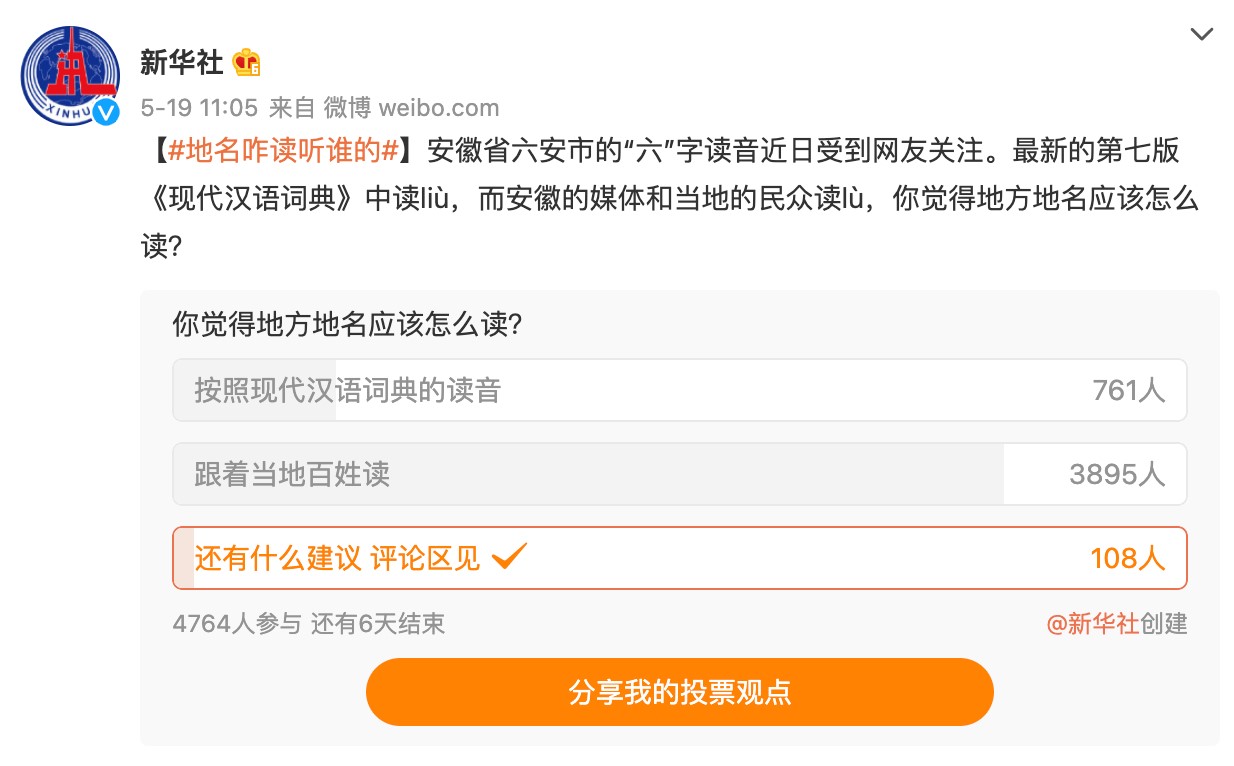
Task: Click the @新华社 poll creator mention
Action: pos(1092,624)
